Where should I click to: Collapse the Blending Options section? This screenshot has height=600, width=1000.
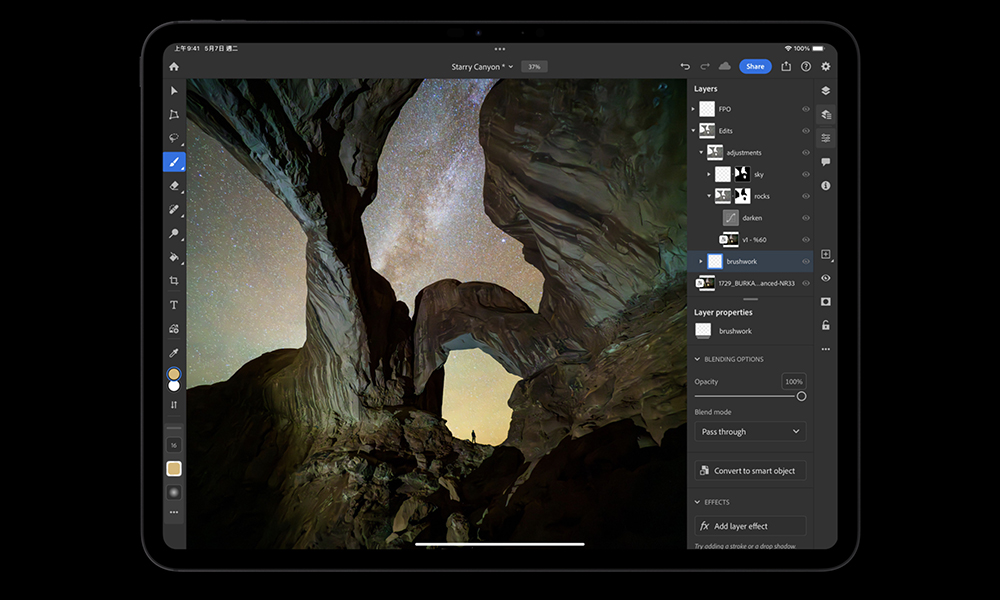pos(697,359)
